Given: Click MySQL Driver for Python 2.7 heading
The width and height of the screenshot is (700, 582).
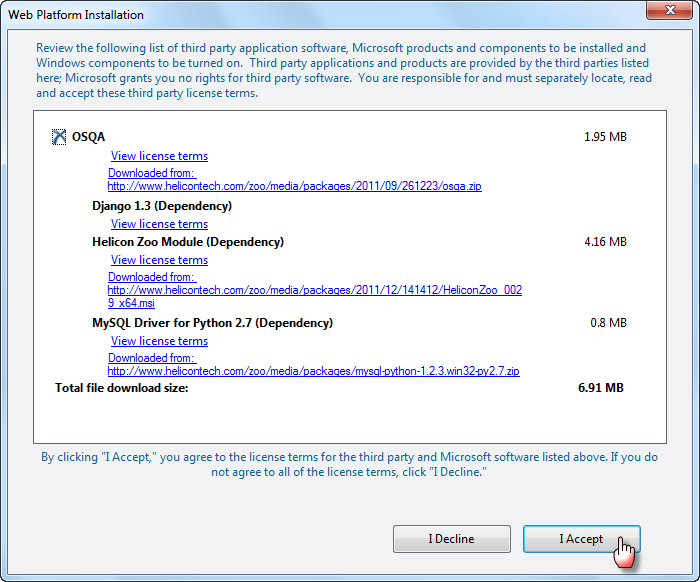Looking at the screenshot, I should [212, 323].
